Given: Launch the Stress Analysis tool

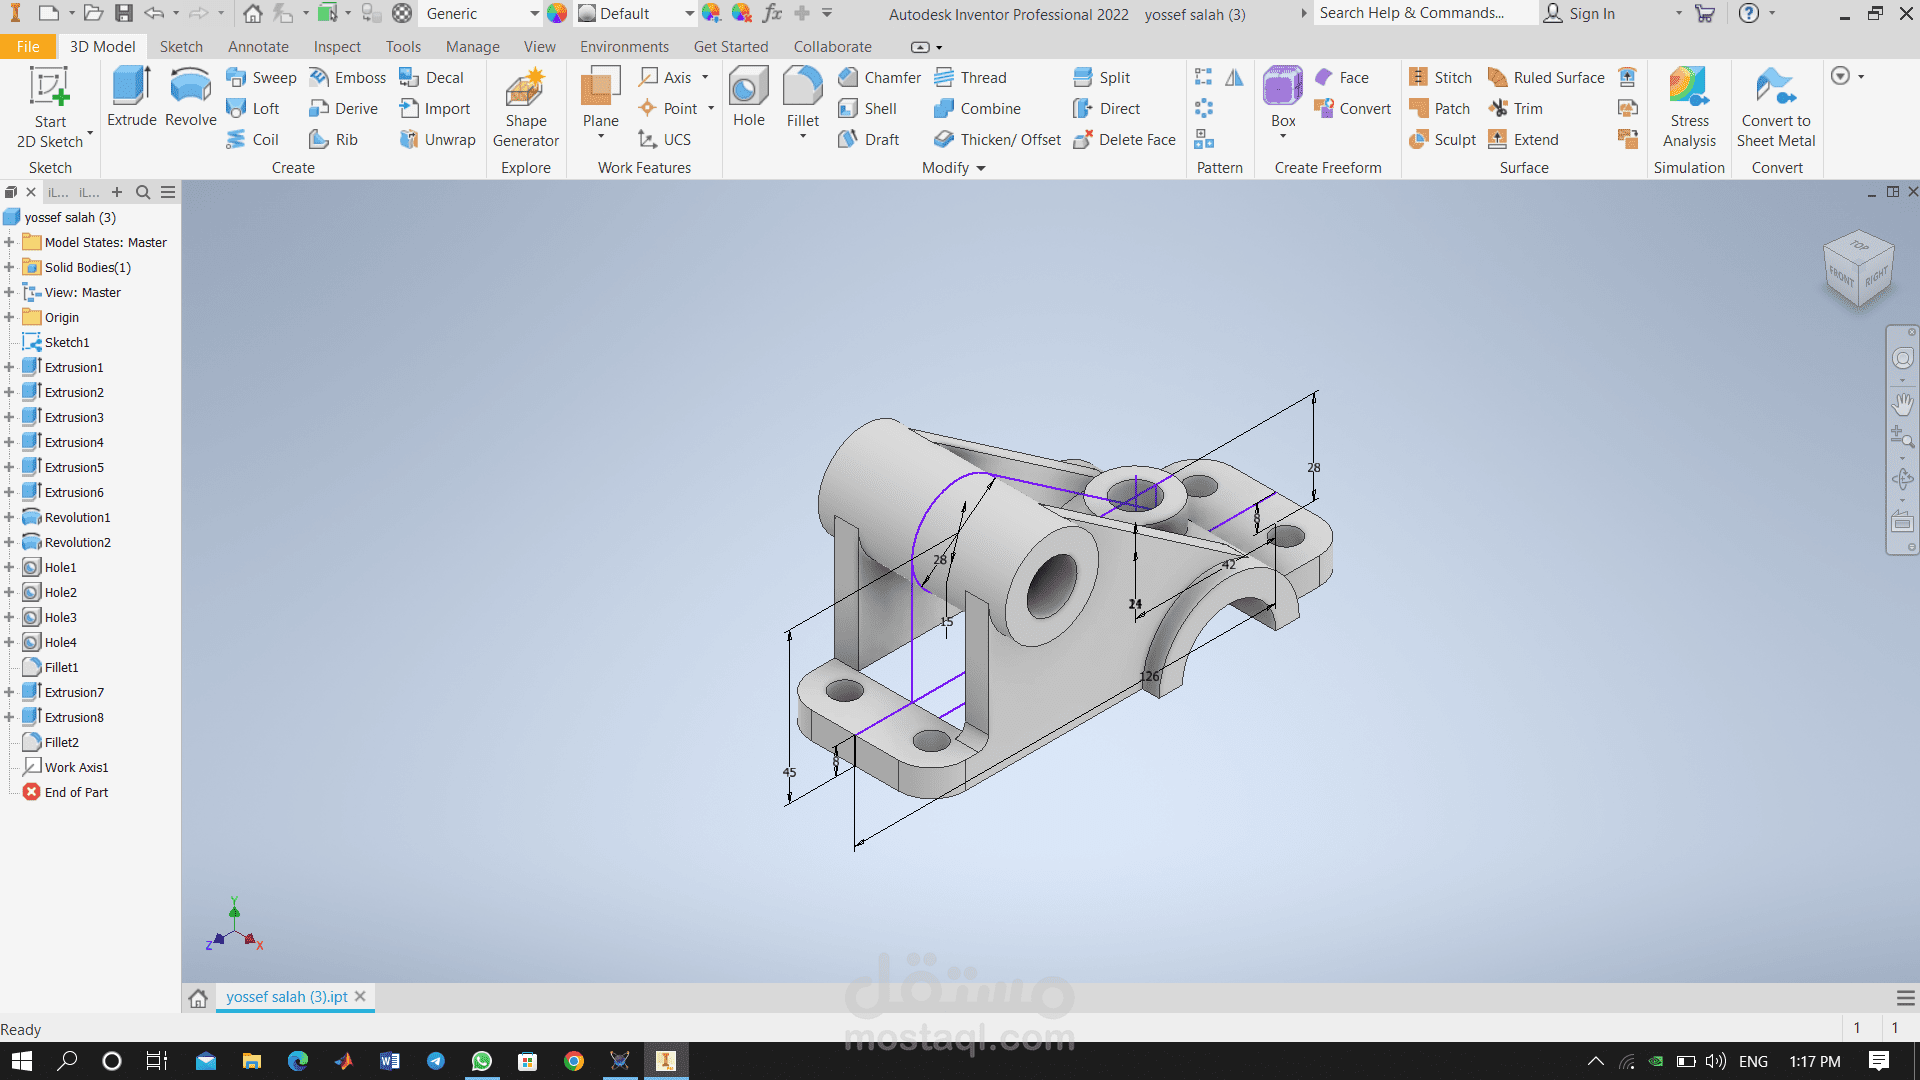Looking at the screenshot, I should 1689,105.
